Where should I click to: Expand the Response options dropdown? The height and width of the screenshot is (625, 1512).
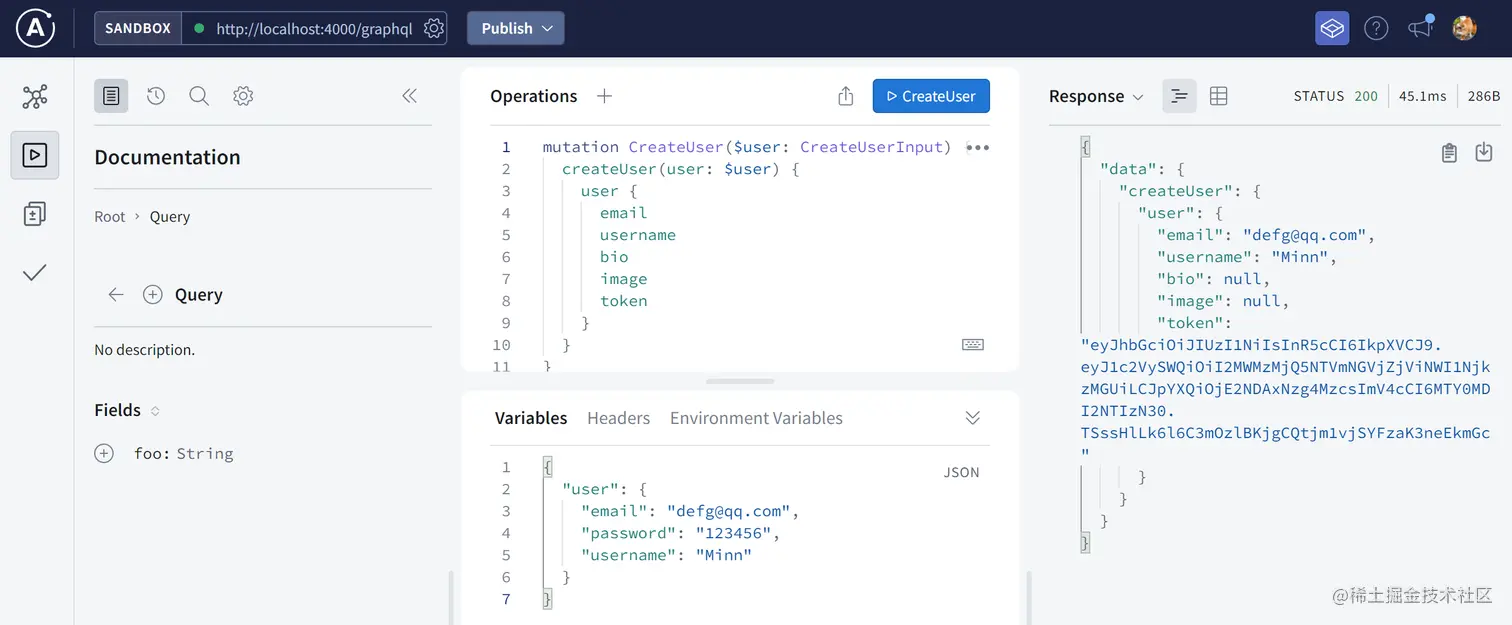point(1137,97)
